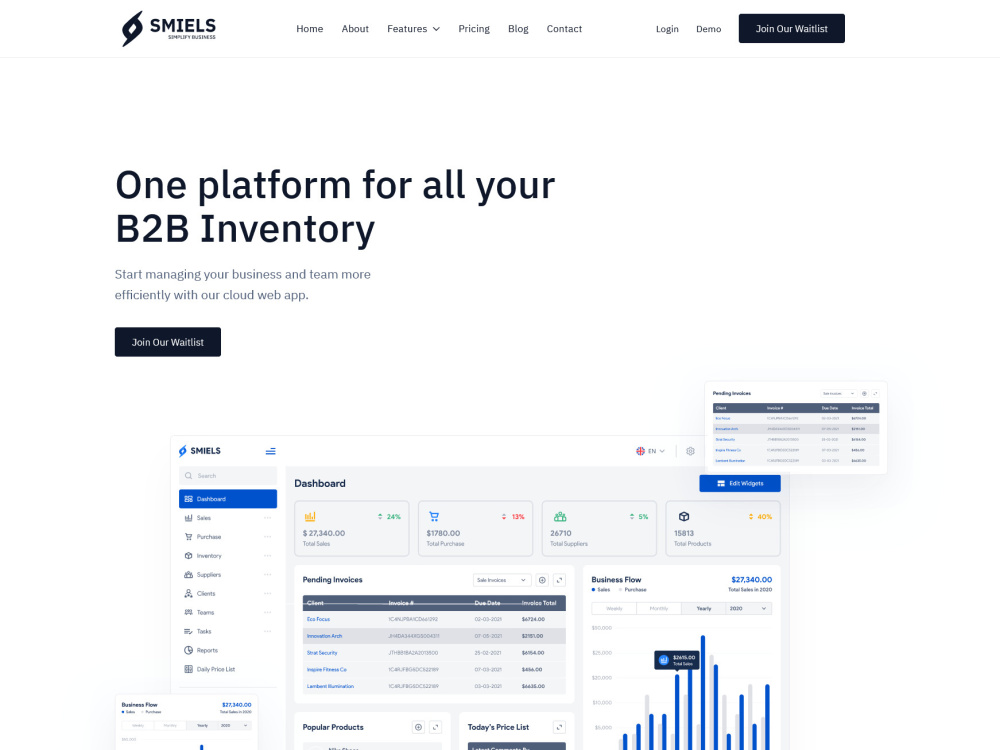The width and height of the screenshot is (1000, 750).
Task: Open Teams in the sidebar
Action: click(x=205, y=612)
